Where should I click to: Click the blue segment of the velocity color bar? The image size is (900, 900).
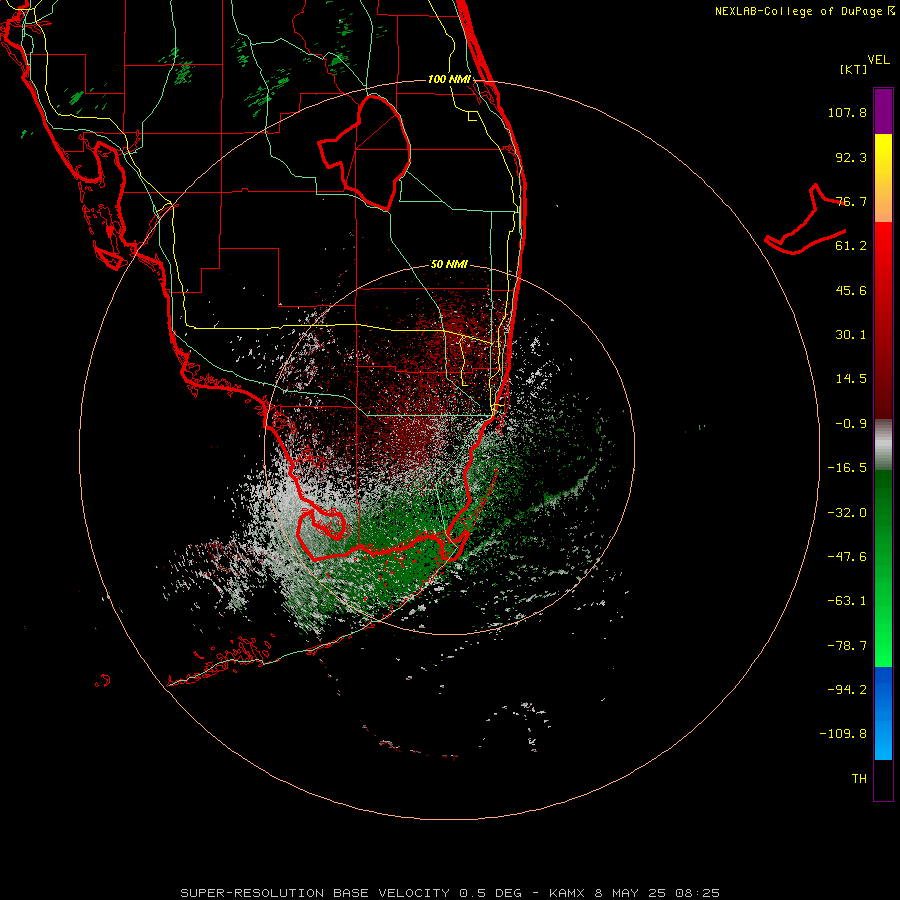click(x=883, y=713)
